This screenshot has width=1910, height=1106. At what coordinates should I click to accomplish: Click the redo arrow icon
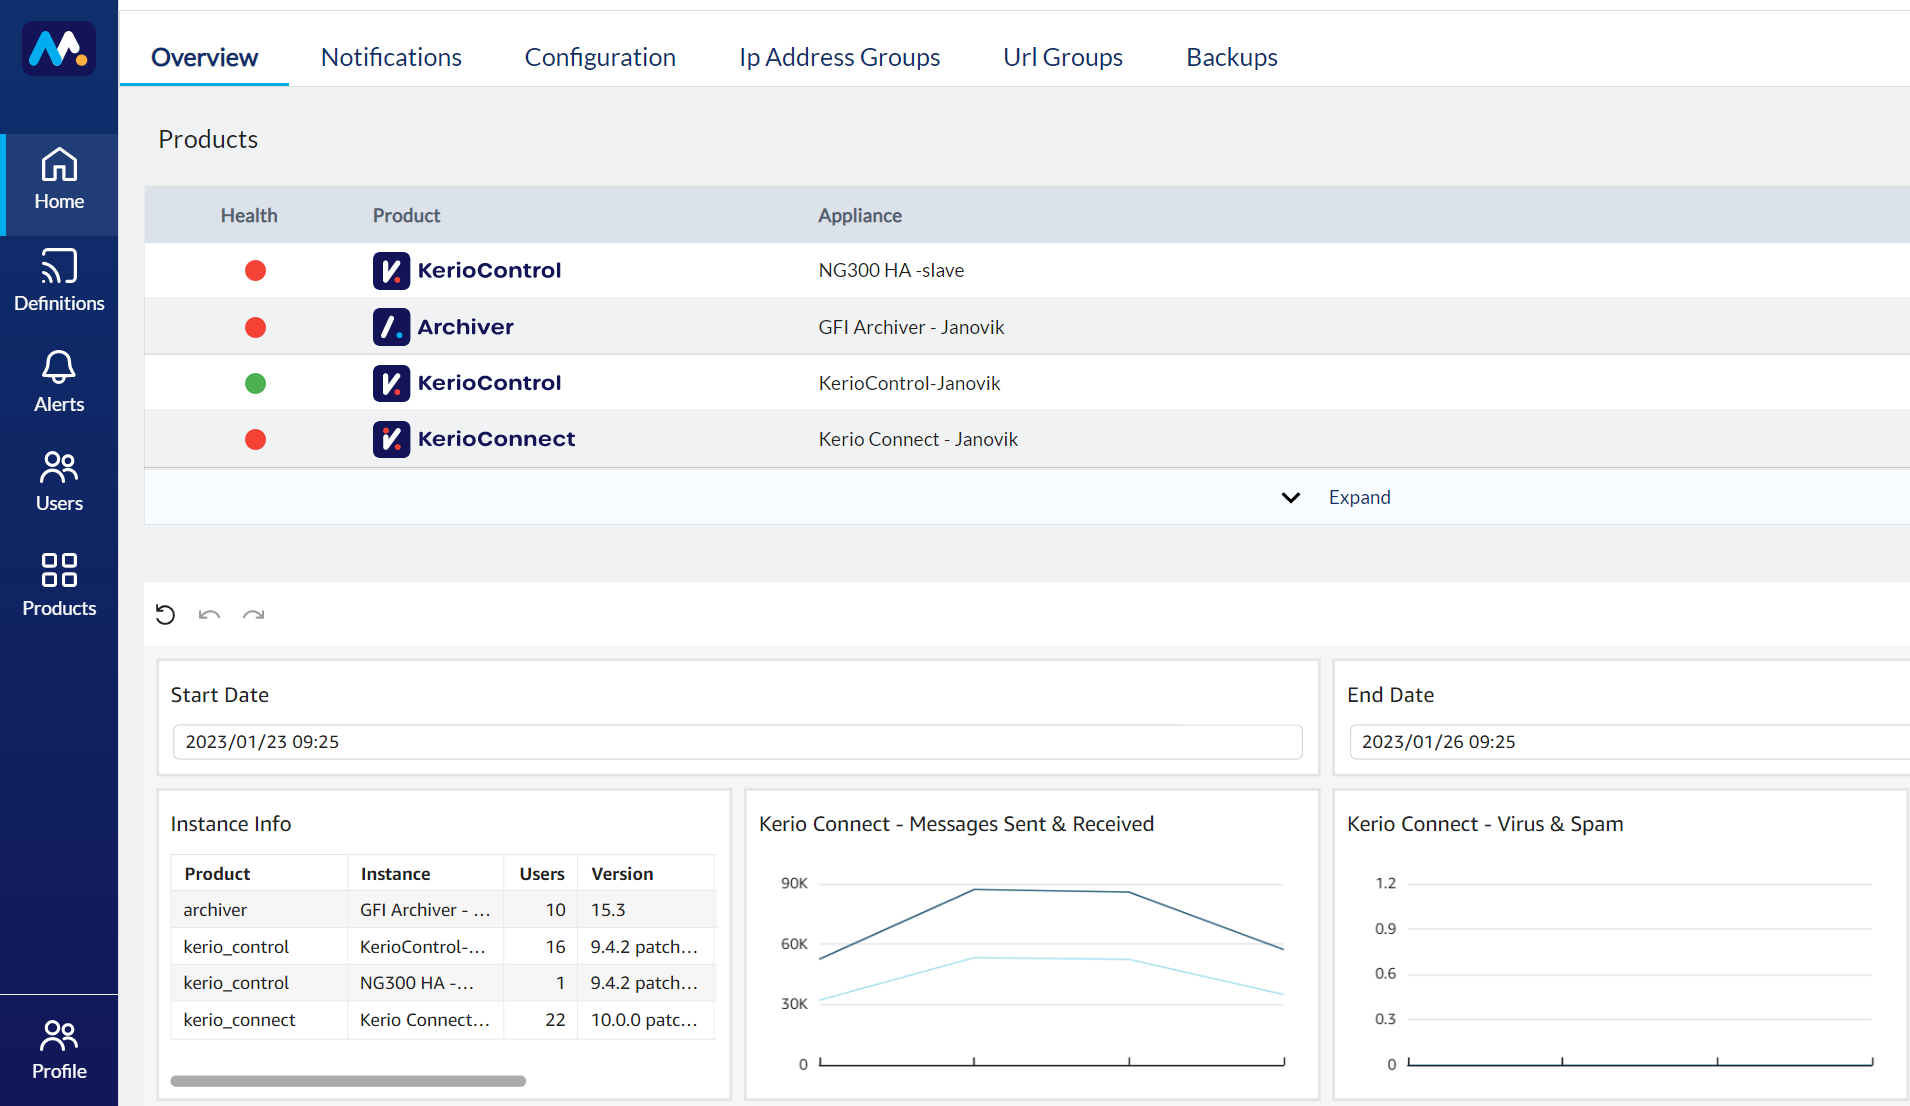pyautogui.click(x=253, y=614)
